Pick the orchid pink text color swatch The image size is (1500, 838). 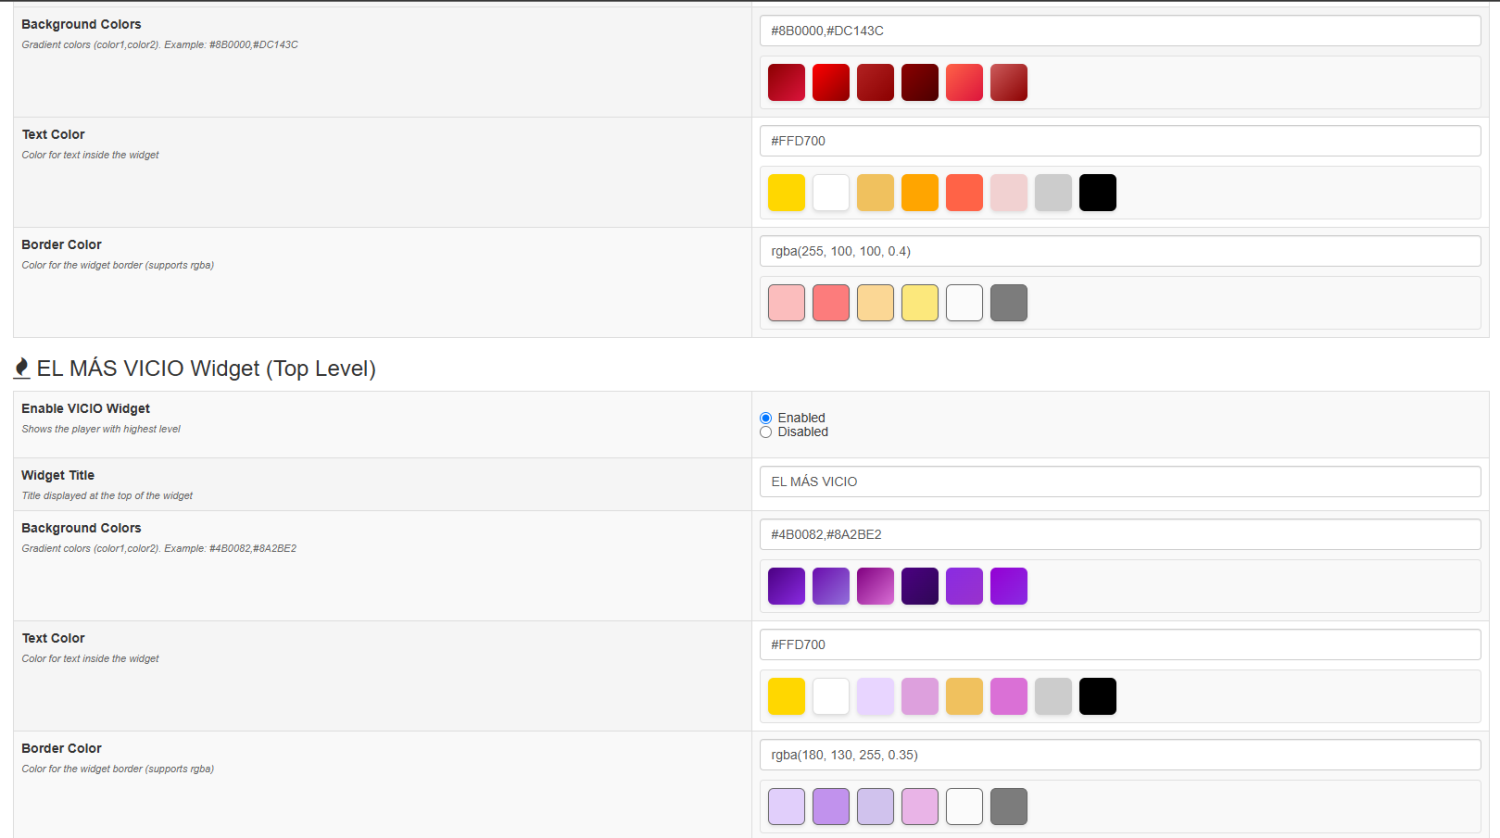1008,697
